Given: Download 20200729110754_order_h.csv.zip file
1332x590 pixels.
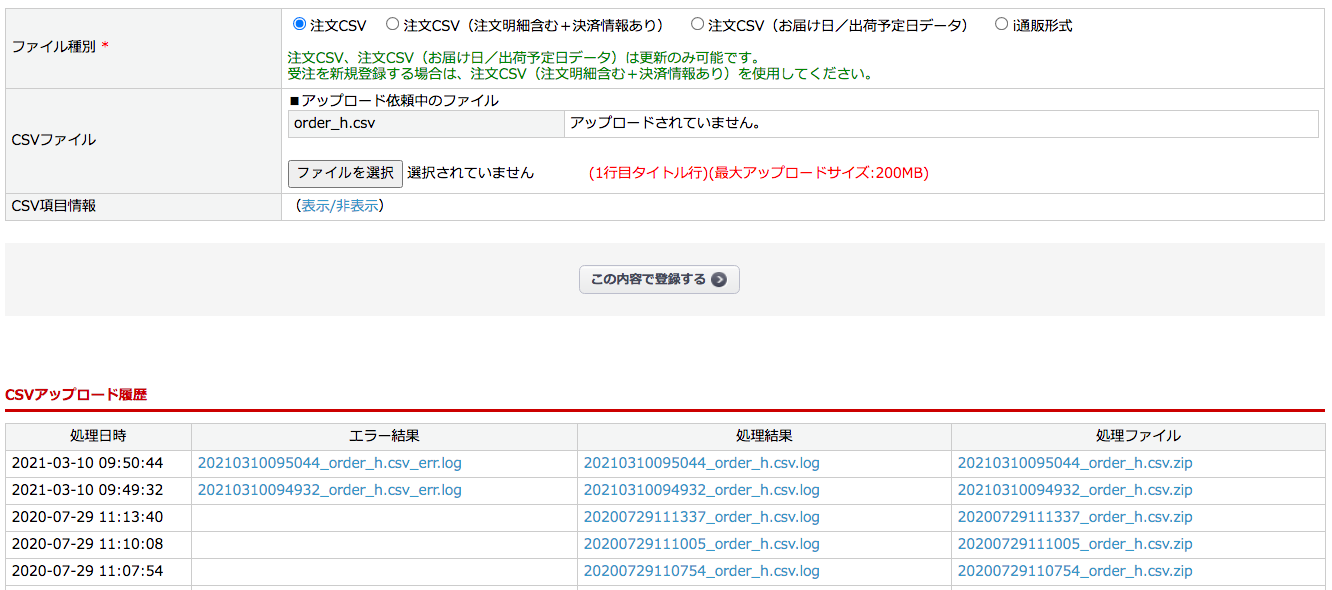Looking at the screenshot, I should 1075,571.
